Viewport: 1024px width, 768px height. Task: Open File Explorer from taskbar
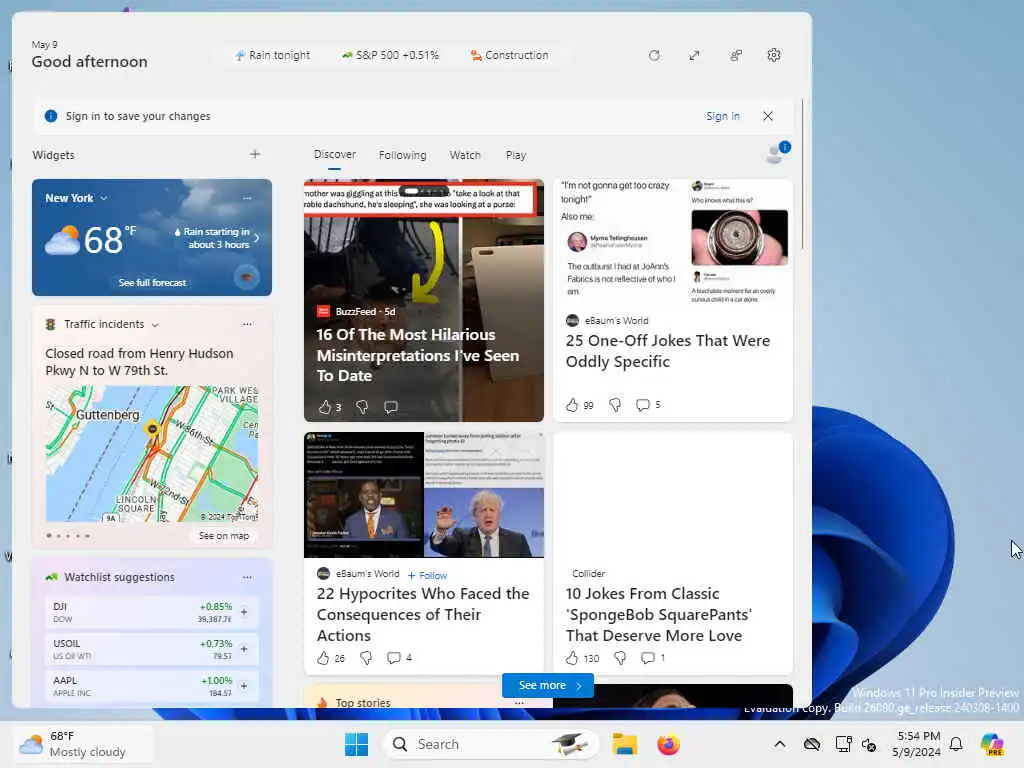(624, 744)
